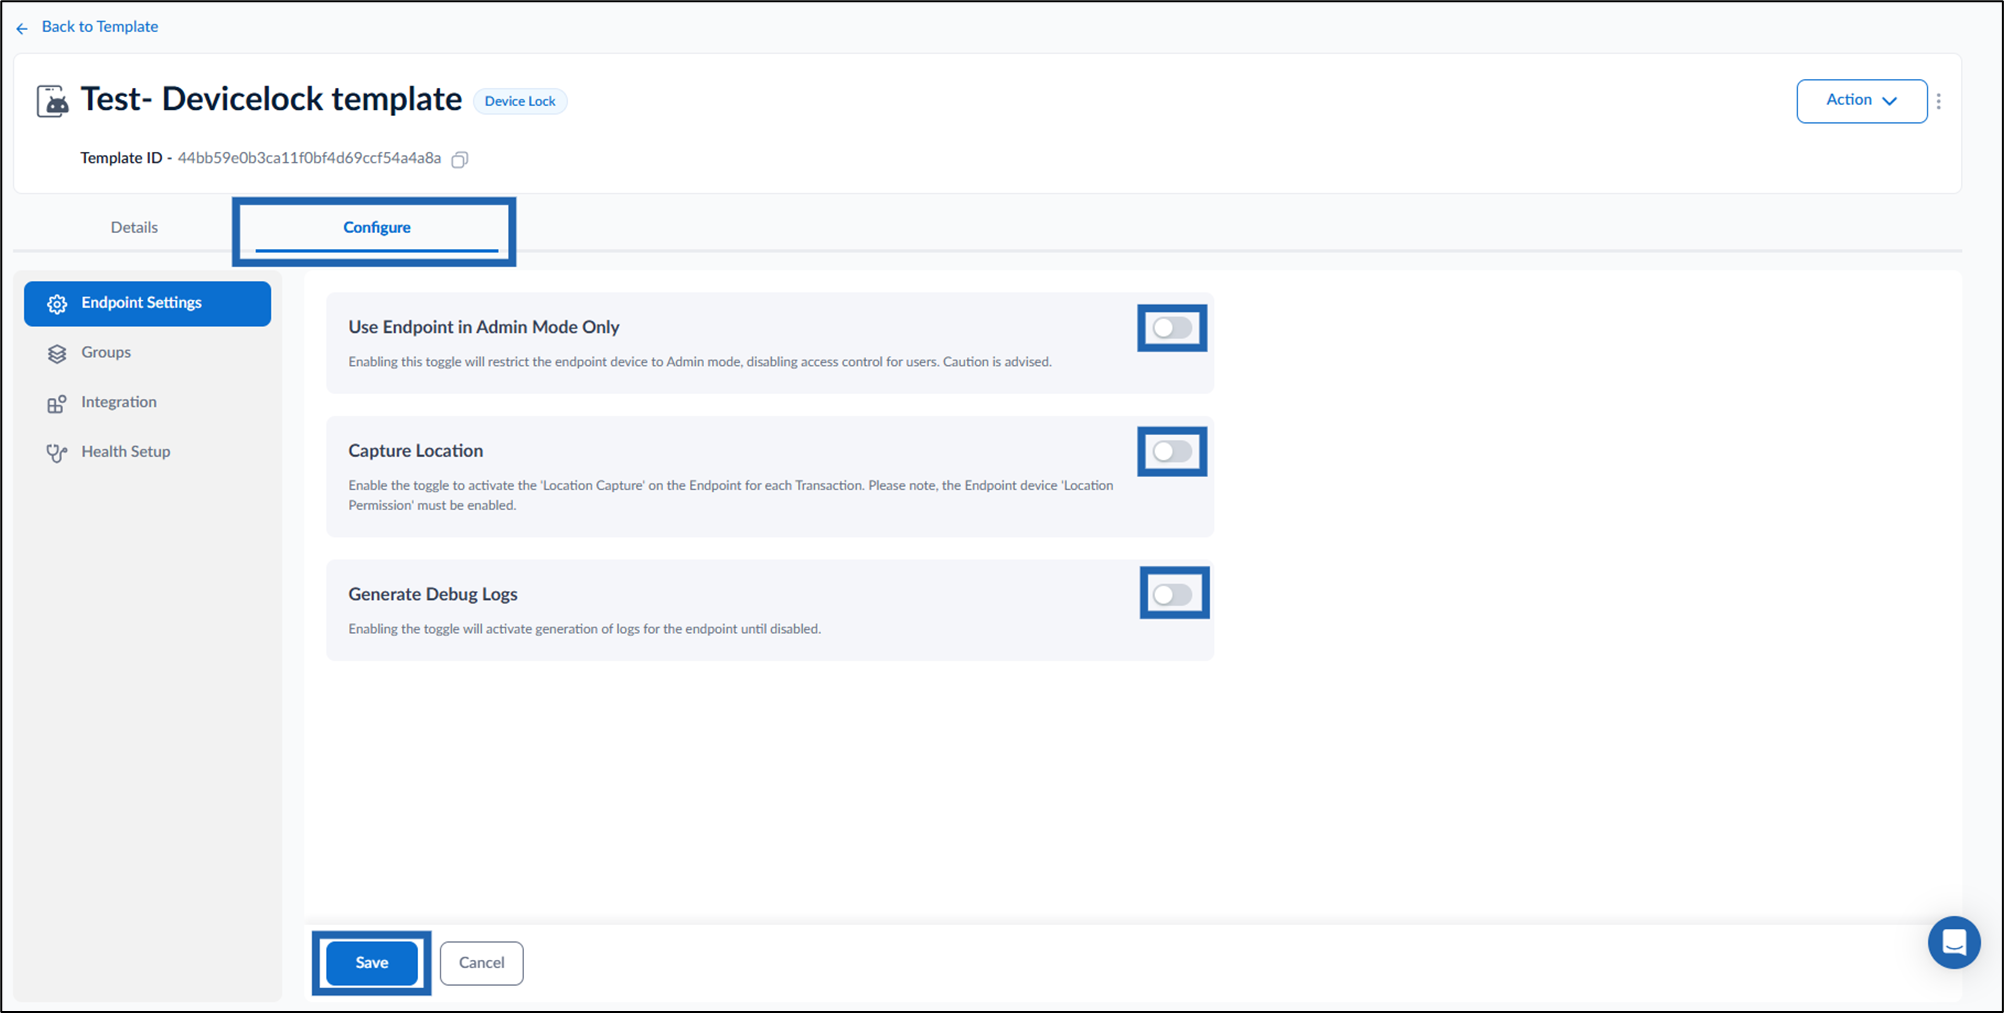
Task: Open the Integration section label
Action: [x=119, y=402]
